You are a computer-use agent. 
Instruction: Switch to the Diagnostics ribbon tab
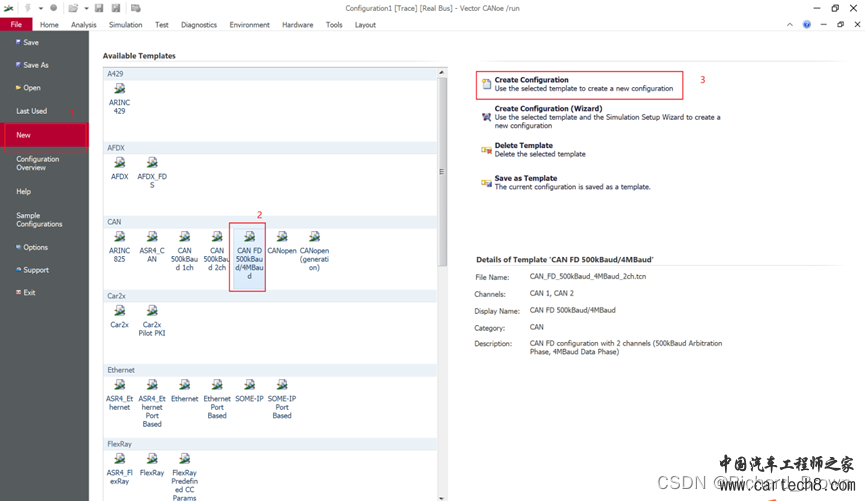pos(198,25)
